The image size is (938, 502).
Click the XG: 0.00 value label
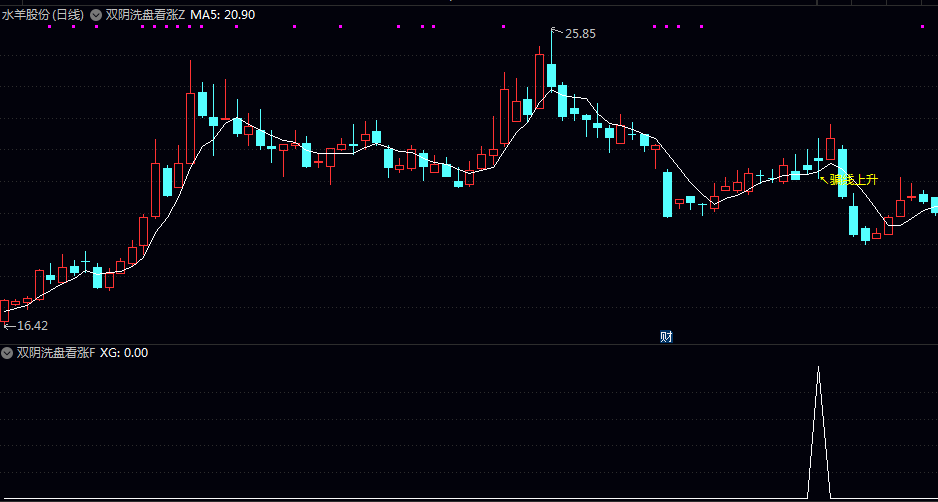[124, 353]
